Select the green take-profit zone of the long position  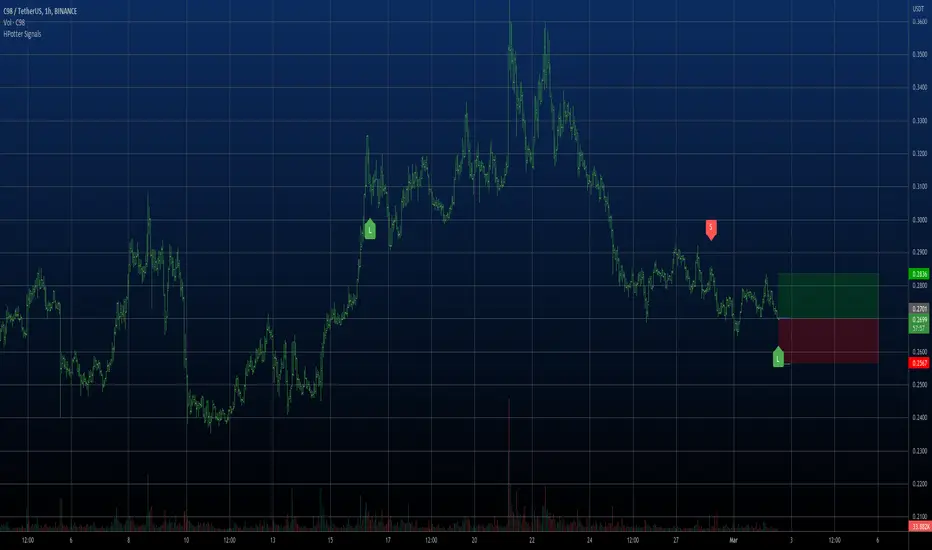coord(828,296)
